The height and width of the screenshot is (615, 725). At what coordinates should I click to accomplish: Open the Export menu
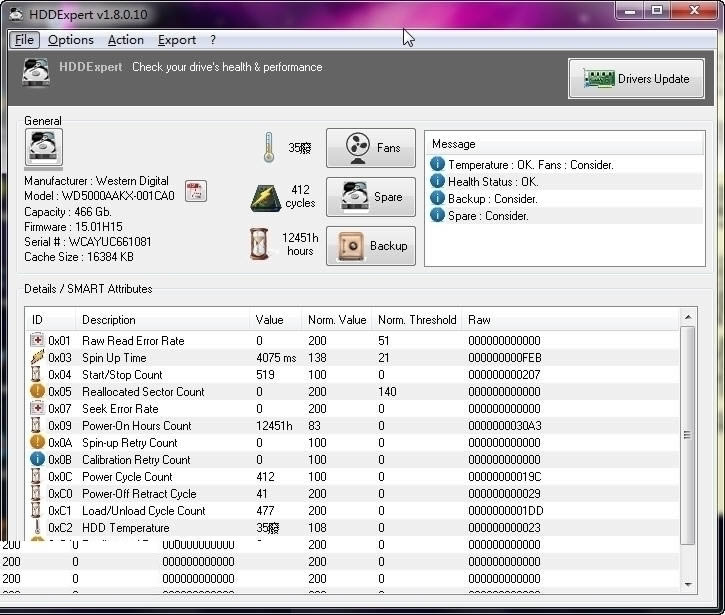point(177,40)
